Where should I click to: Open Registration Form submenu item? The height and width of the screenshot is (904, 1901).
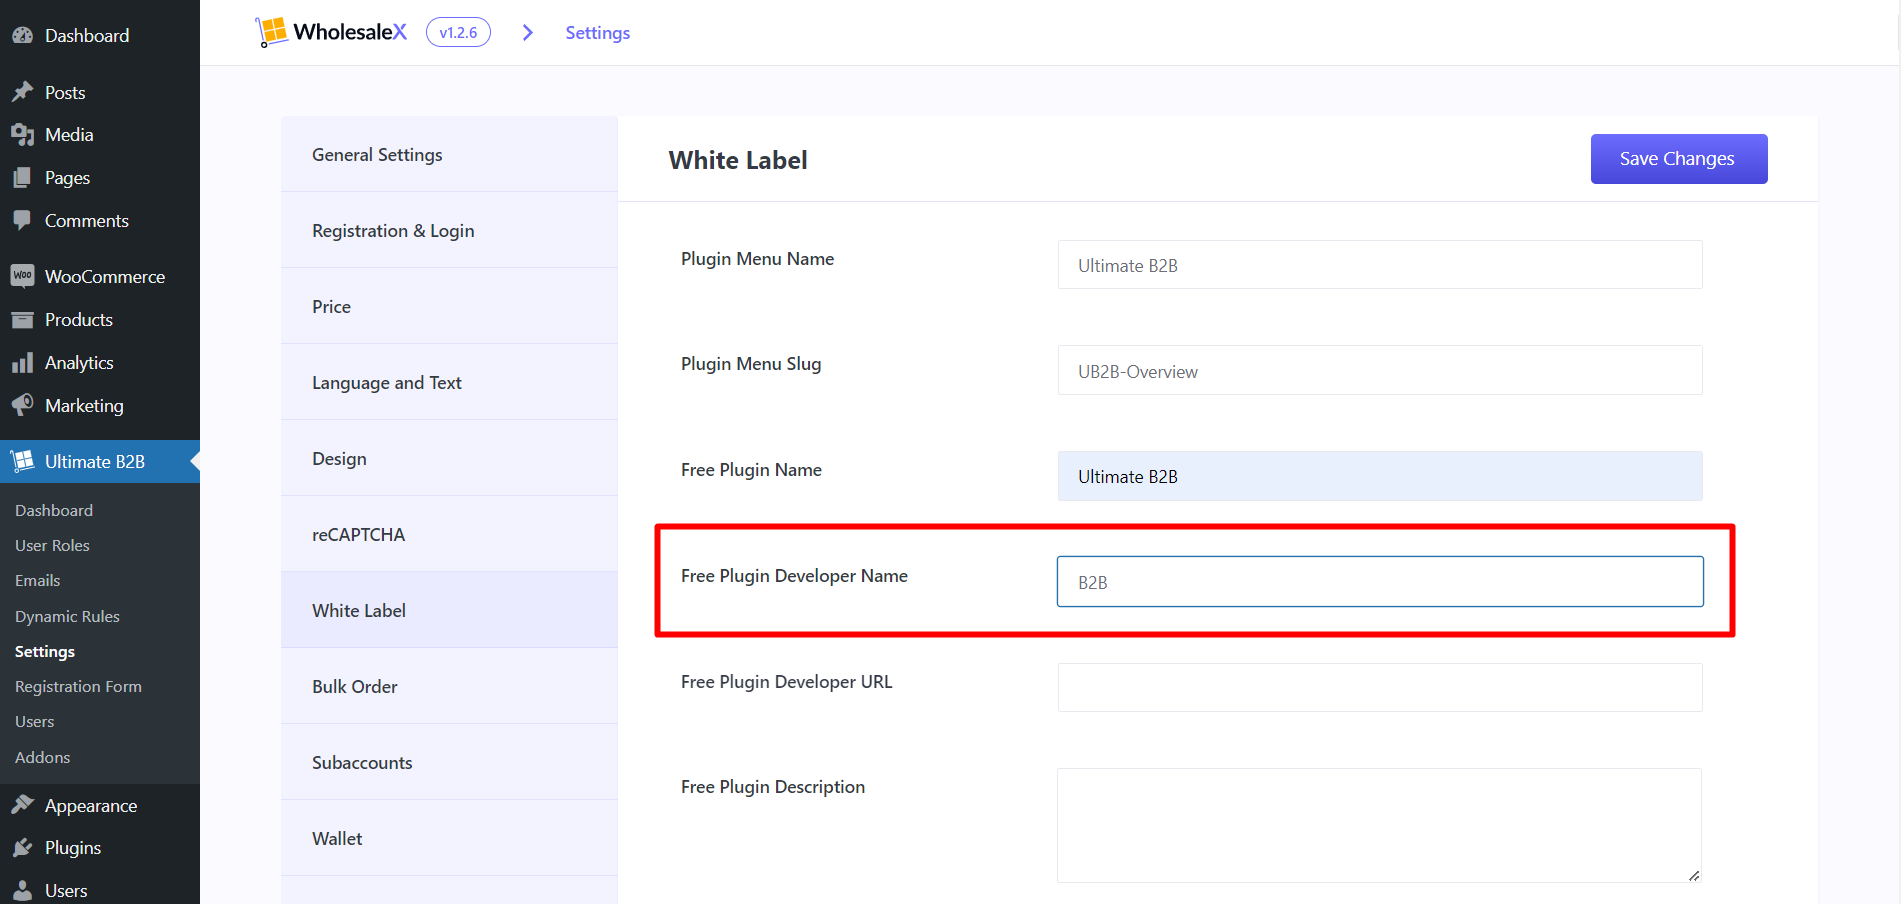(x=78, y=686)
